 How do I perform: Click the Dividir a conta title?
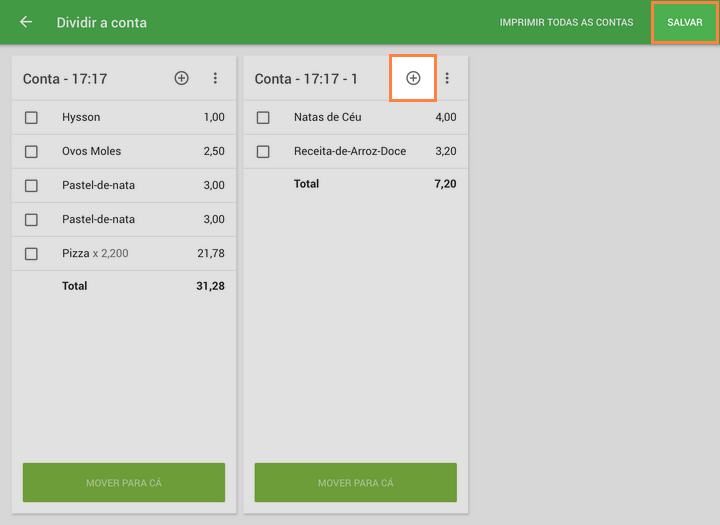[x=101, y=22]
